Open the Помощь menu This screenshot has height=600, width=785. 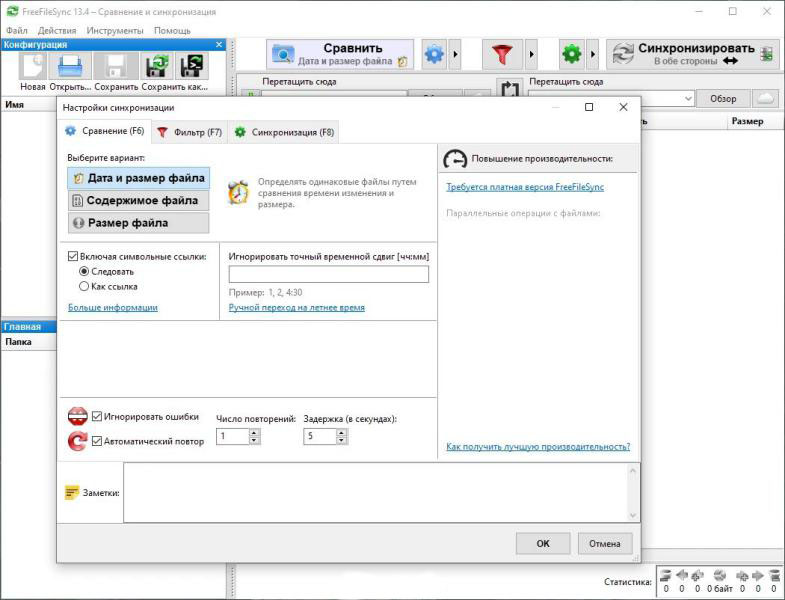point(172,31)
